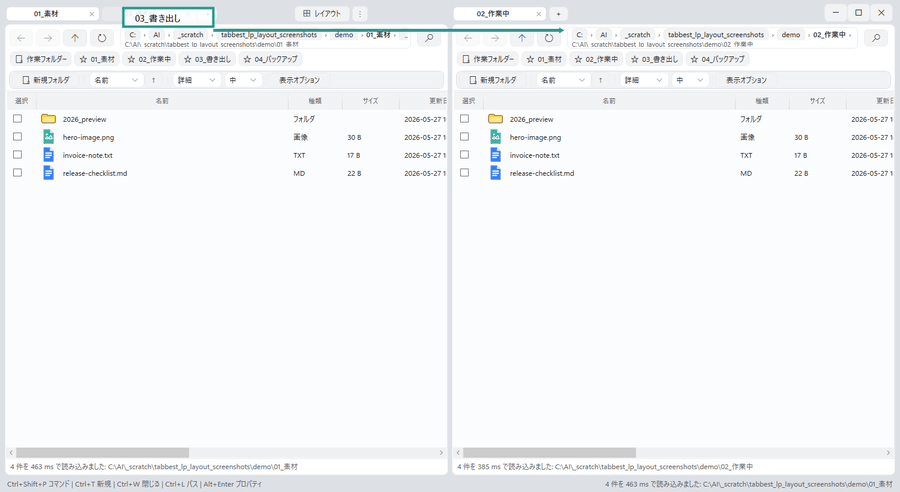Check release-checklist.md checkbox in right pane
This screenshot has width=900, height=492.
coord(465,172)
